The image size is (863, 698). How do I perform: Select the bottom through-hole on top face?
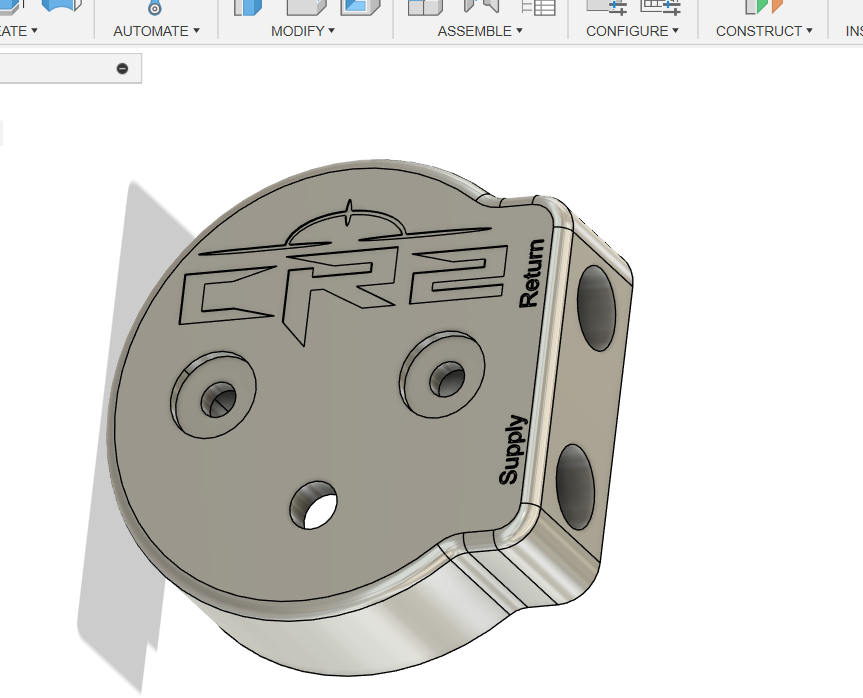[314, 505]
